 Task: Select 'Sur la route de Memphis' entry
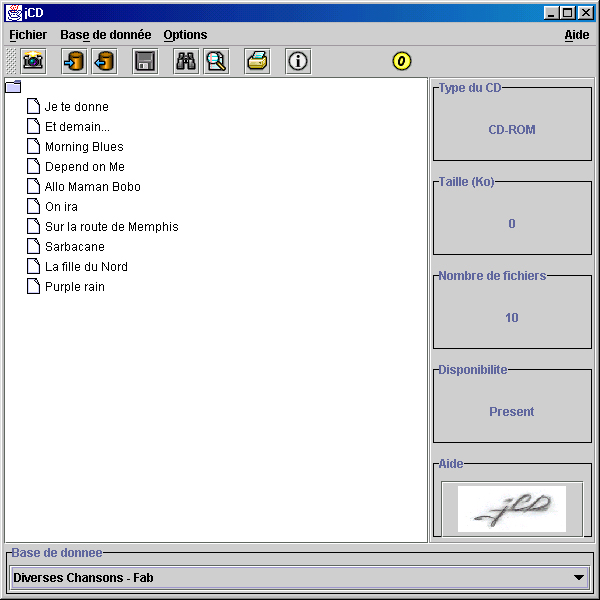pos(111,227)
